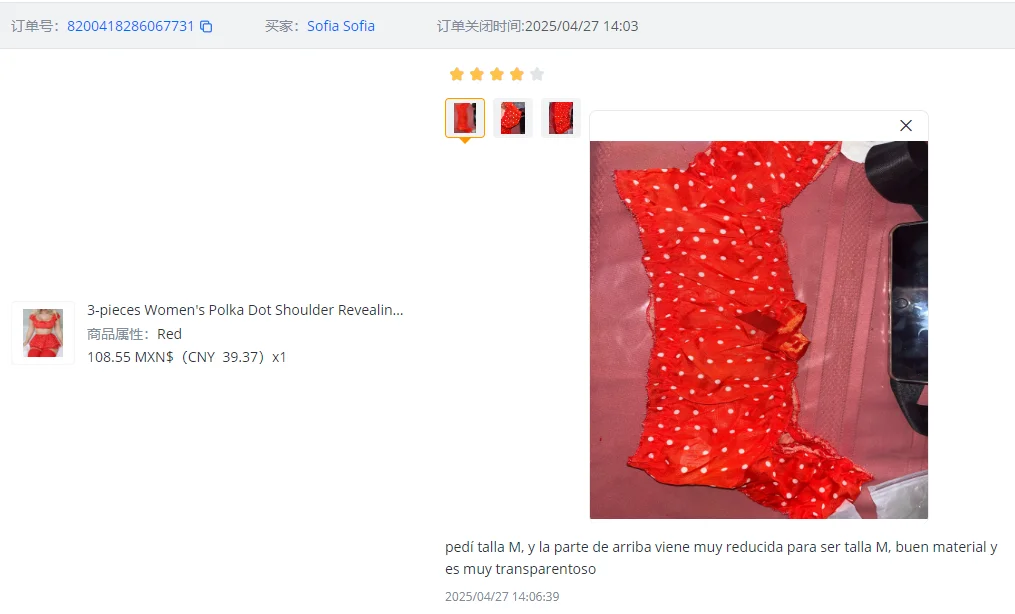This screenshot has width=1015, height=614.
Task: Open order number 8200418286067731 link
Action: click(x=130, y=26)
